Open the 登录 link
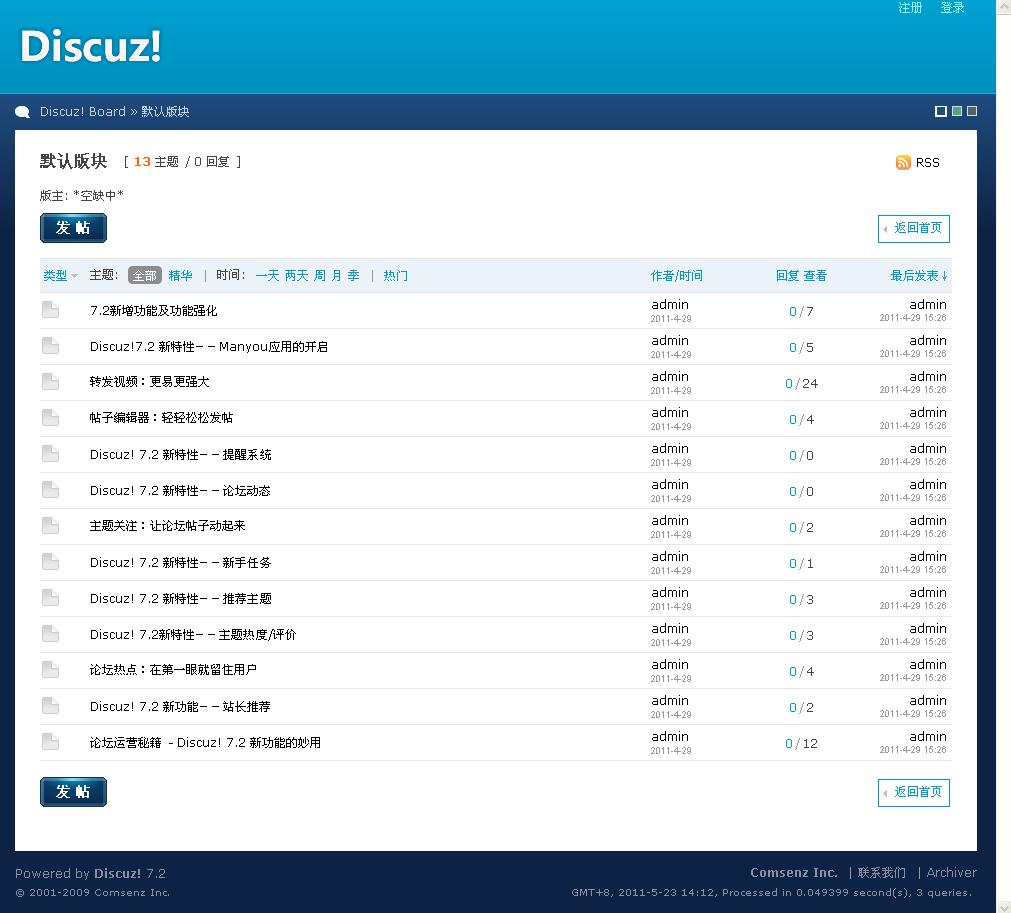This screenshot has height=913, width=1011. point(952,8)
